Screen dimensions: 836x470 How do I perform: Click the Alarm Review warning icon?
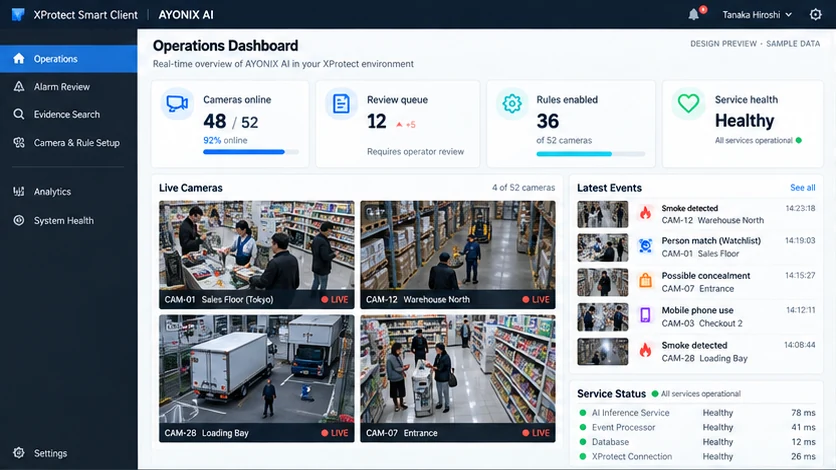[19, 86]
